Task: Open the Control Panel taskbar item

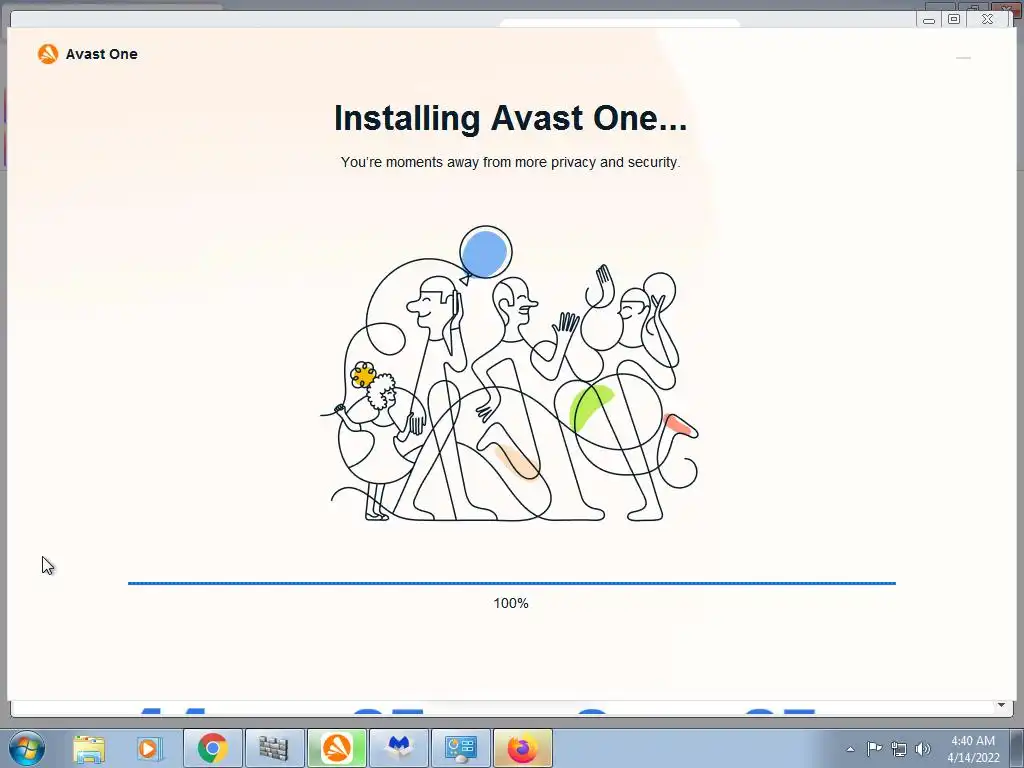Action: pyautogui.click(x=460, y=748)
